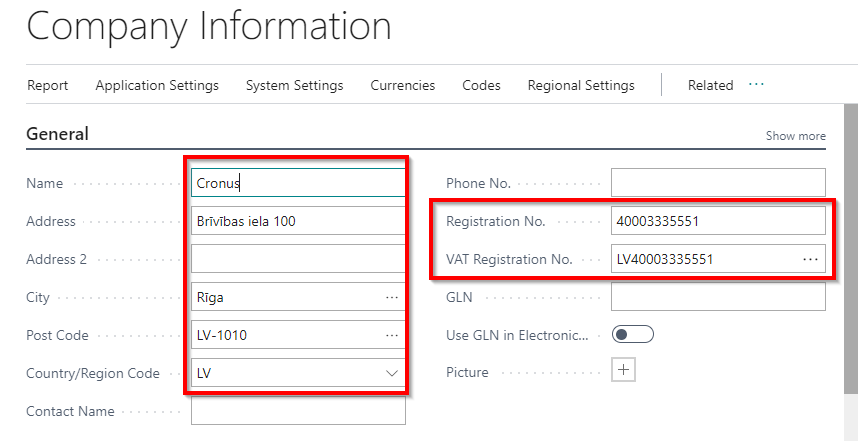Open VAT Registration No. ellipsis lookup
Image resolution: width=863 pixels, height=441 pixels.
click(810, 259)
